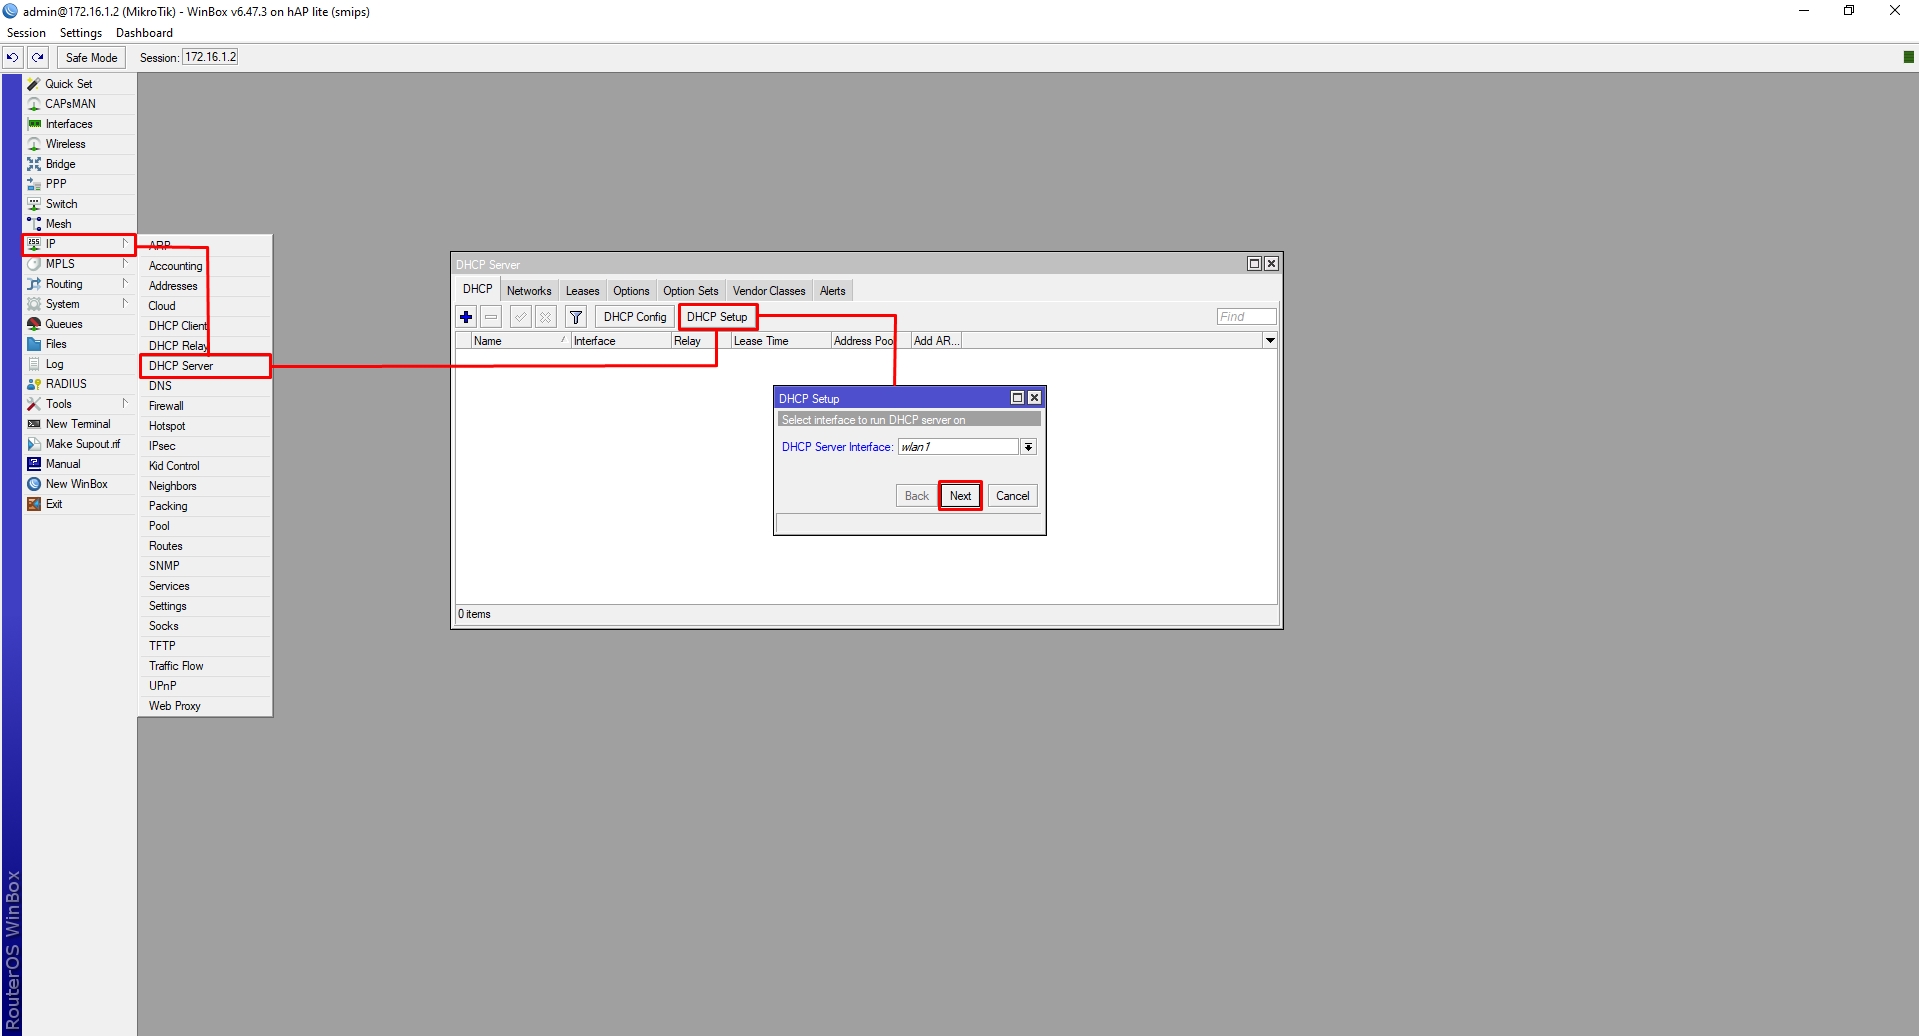The height and width of the screenshot is (1036, 1919).
Task: Expand the MPLS submenu
Action: coord(79,264)
